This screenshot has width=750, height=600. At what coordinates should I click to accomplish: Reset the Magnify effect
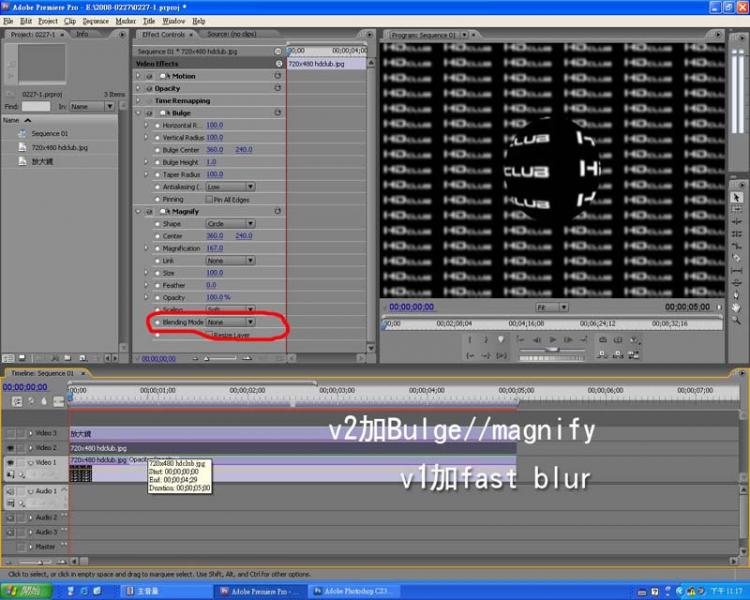278,211
